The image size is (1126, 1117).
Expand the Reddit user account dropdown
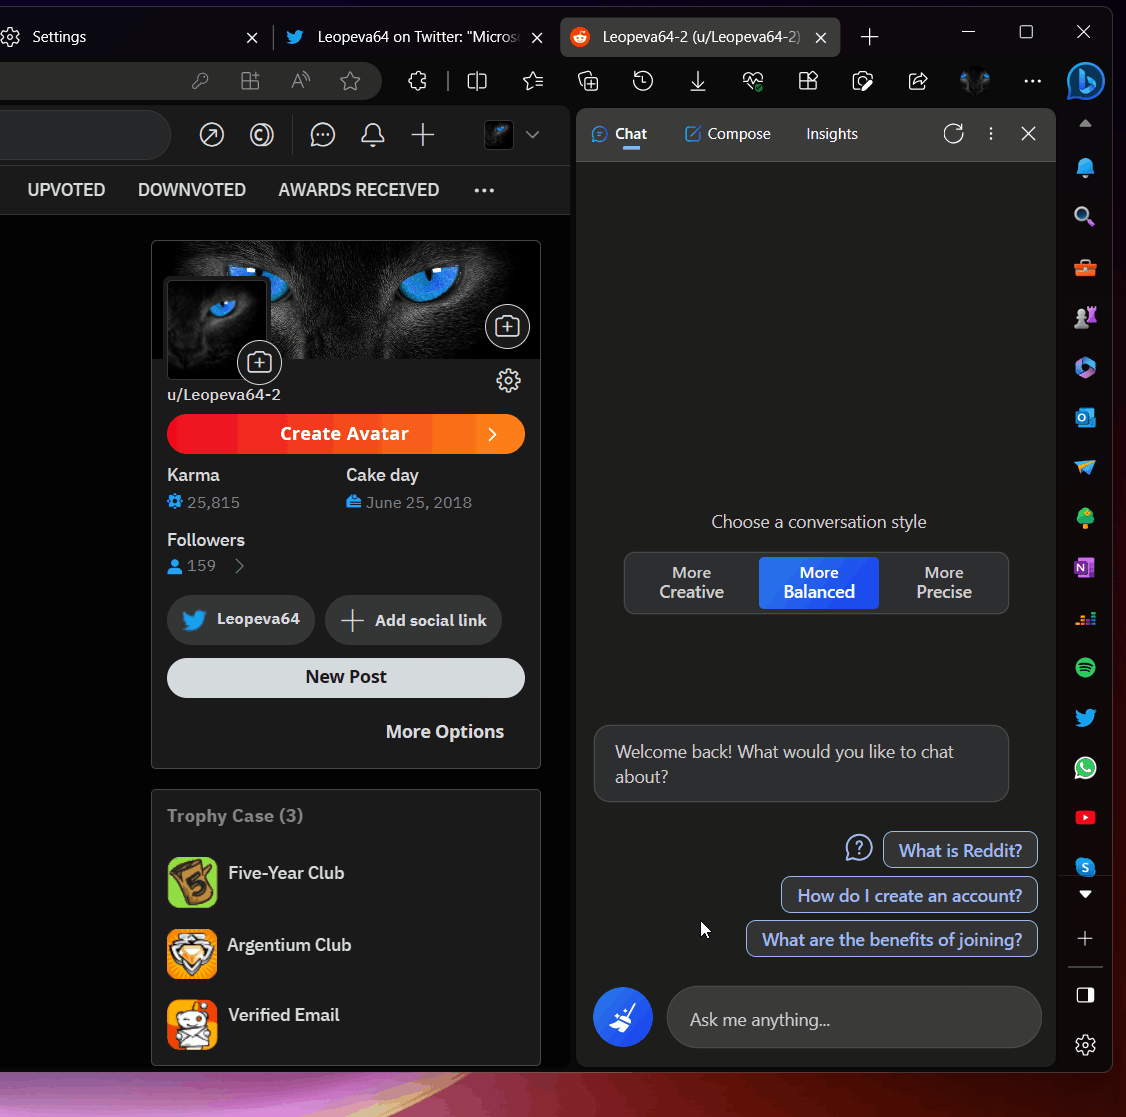532,135
